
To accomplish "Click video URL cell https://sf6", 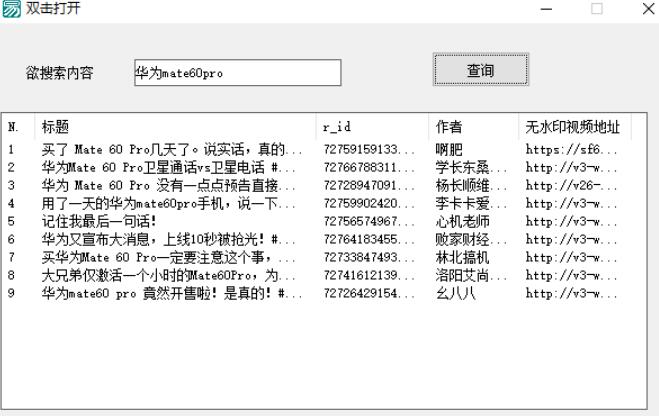I will tap(571, 149).
